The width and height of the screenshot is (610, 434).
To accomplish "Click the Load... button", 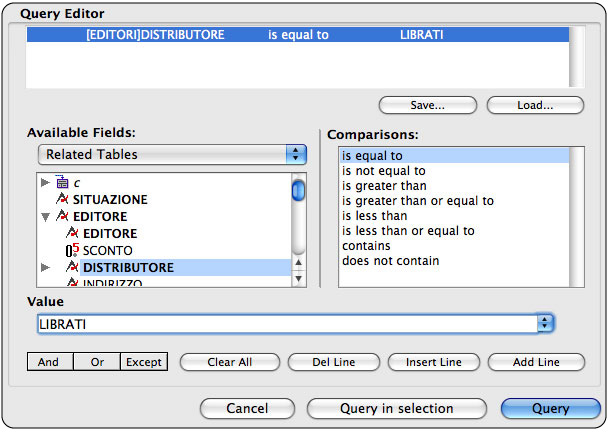I will tap(535, 105).
